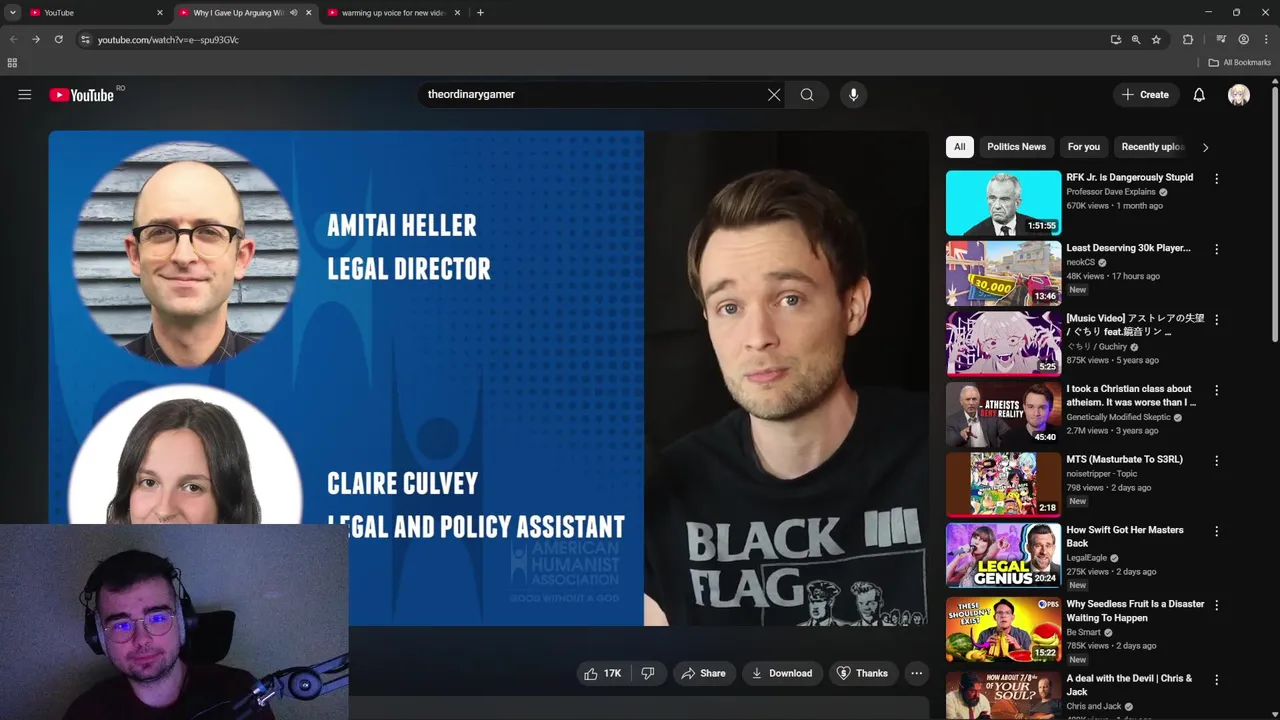This screenshot has height=720, width=1280.
Task: View site information icon in the address bar
Action: tap(85, 39)
